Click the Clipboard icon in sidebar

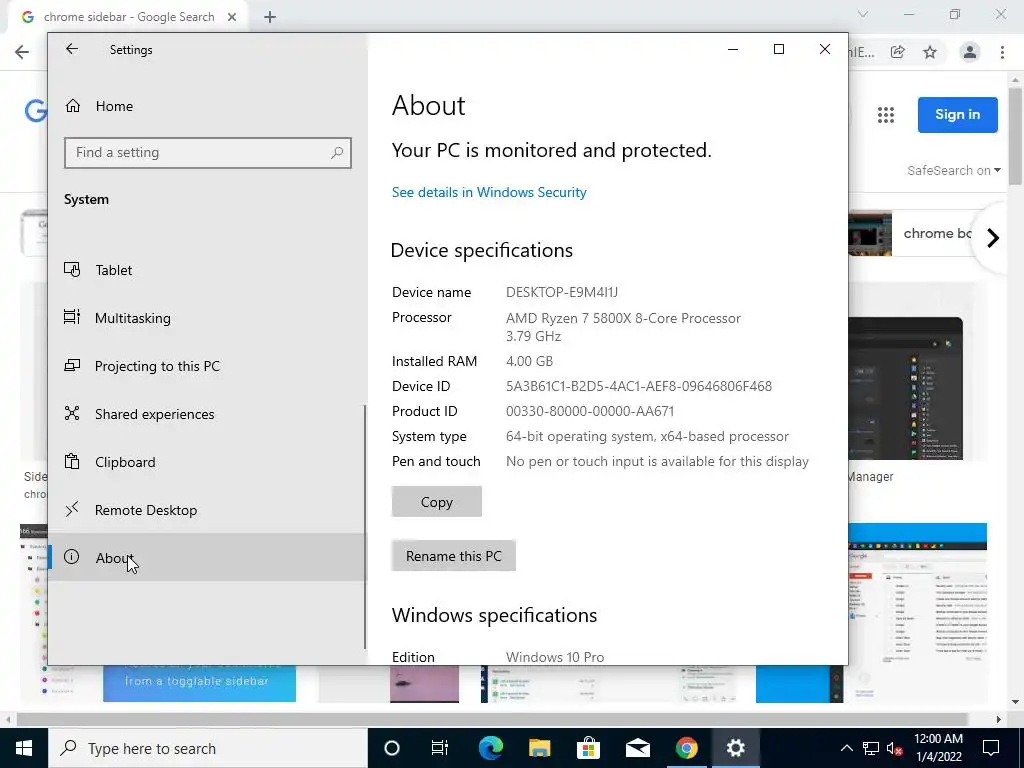[x=72, y=461]
